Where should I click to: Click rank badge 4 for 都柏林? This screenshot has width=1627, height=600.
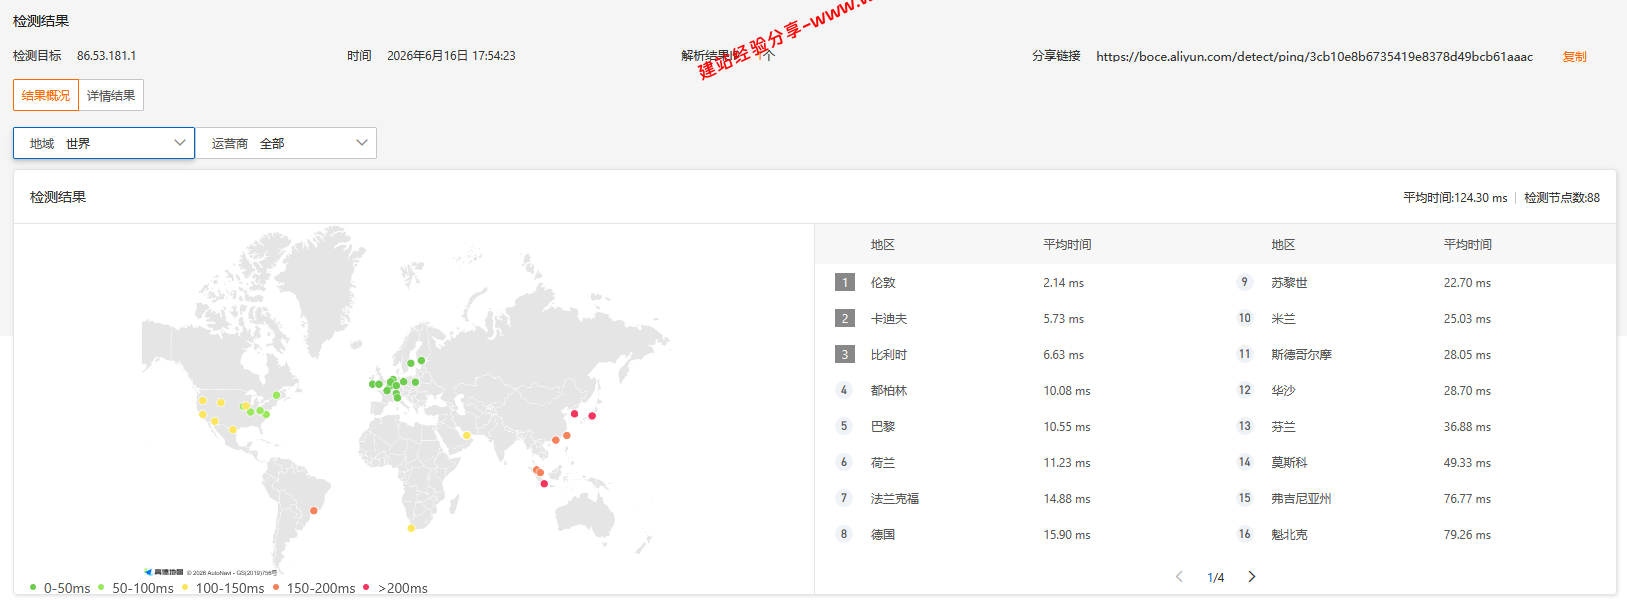click(x=844, y=390)
